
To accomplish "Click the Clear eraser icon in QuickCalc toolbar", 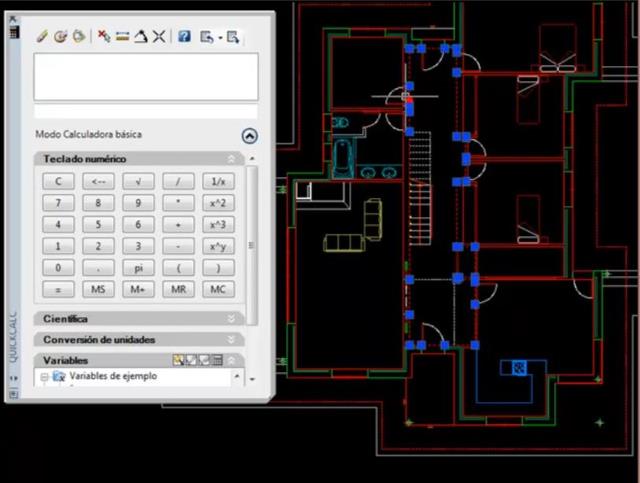I will tap(42, 36).
